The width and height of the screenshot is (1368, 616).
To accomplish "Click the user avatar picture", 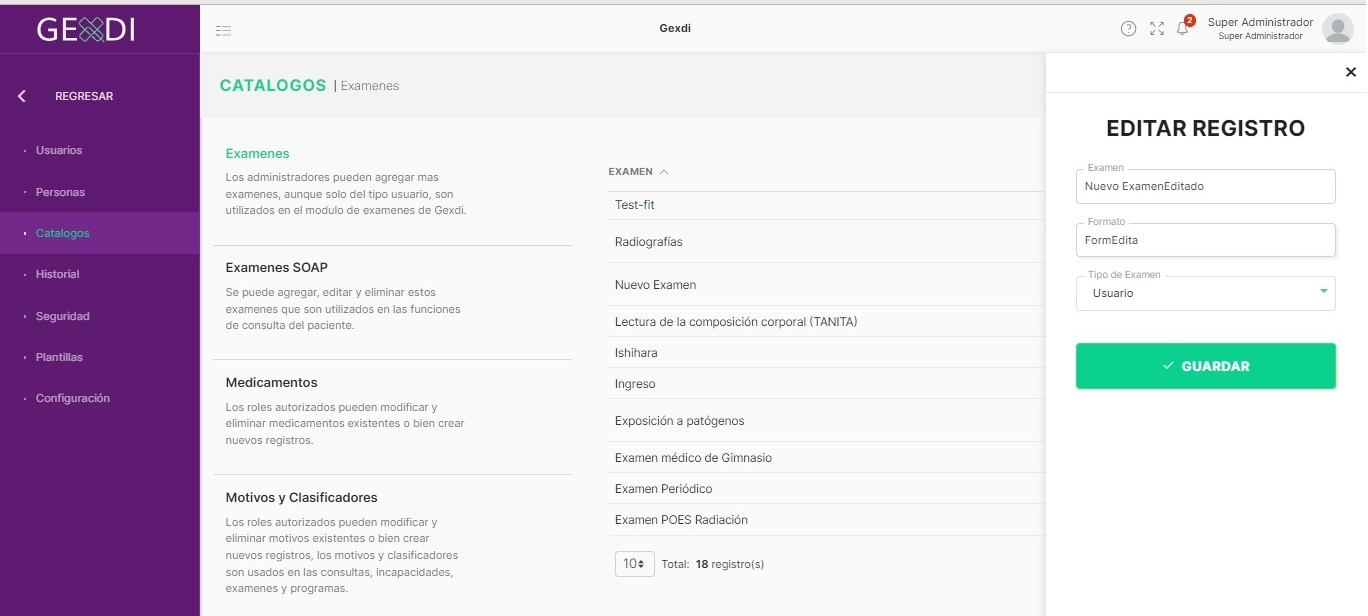I will pyautogui.click(x=1337, y=29).
